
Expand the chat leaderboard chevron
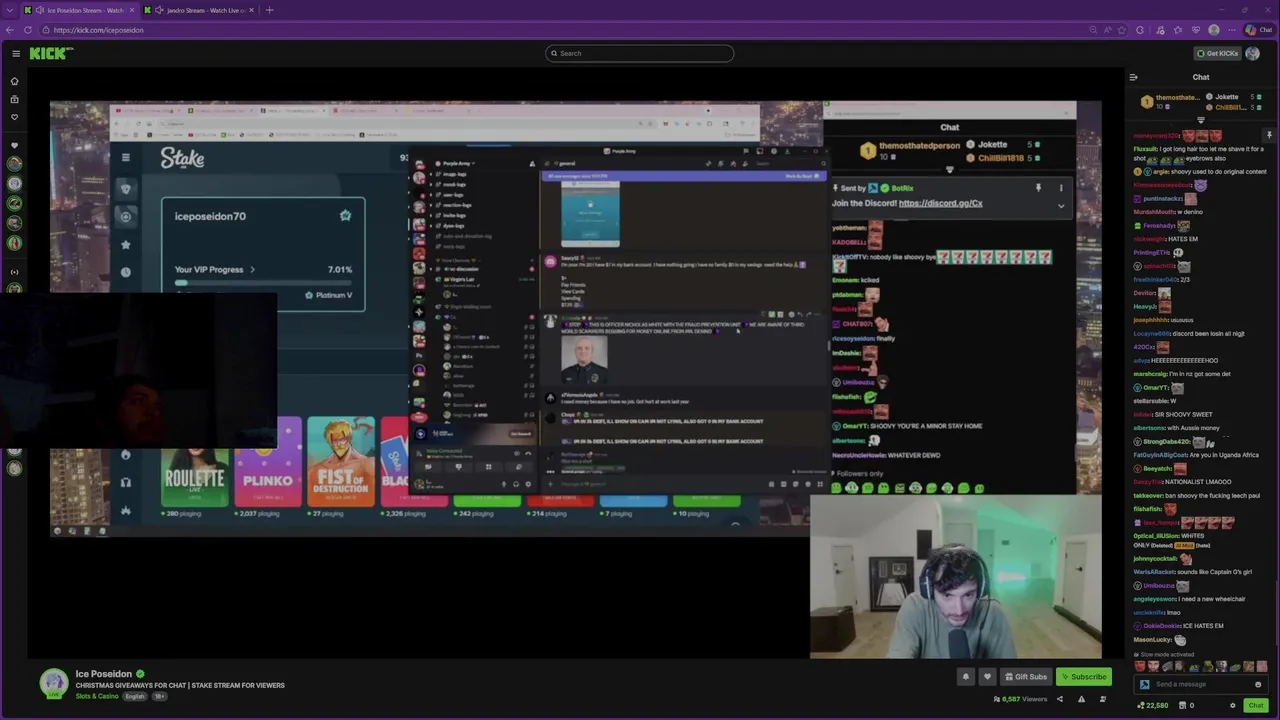click(1201, 120)
